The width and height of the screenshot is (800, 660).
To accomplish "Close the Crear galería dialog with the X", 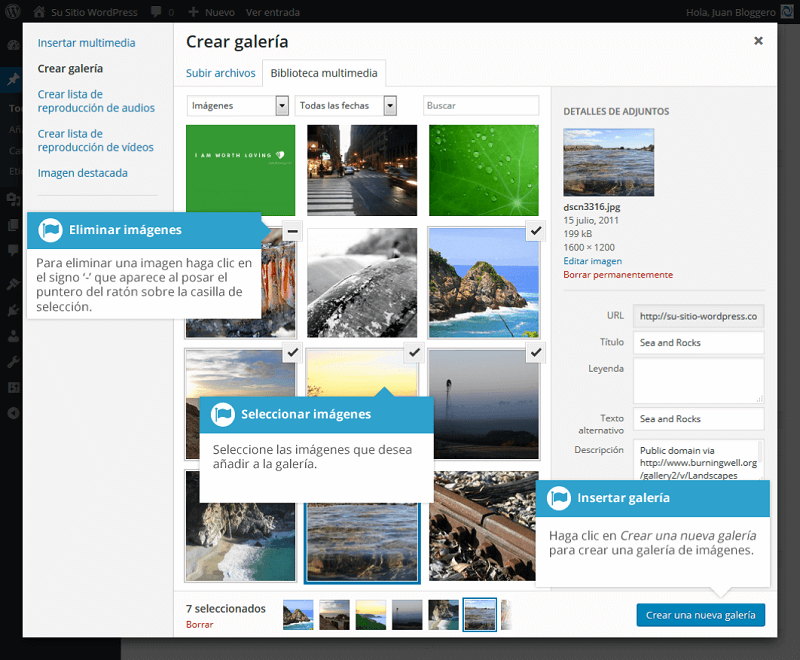I will click(758, 41).
